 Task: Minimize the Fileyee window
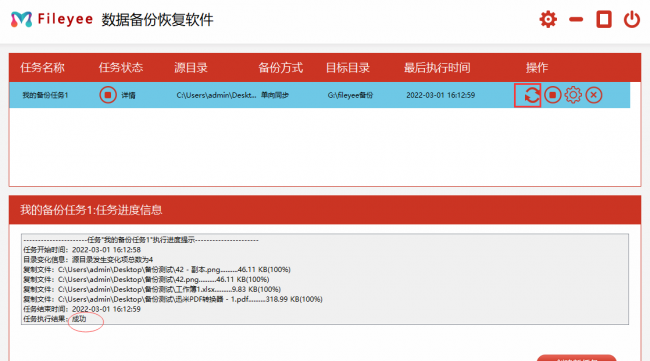point(576,19)
